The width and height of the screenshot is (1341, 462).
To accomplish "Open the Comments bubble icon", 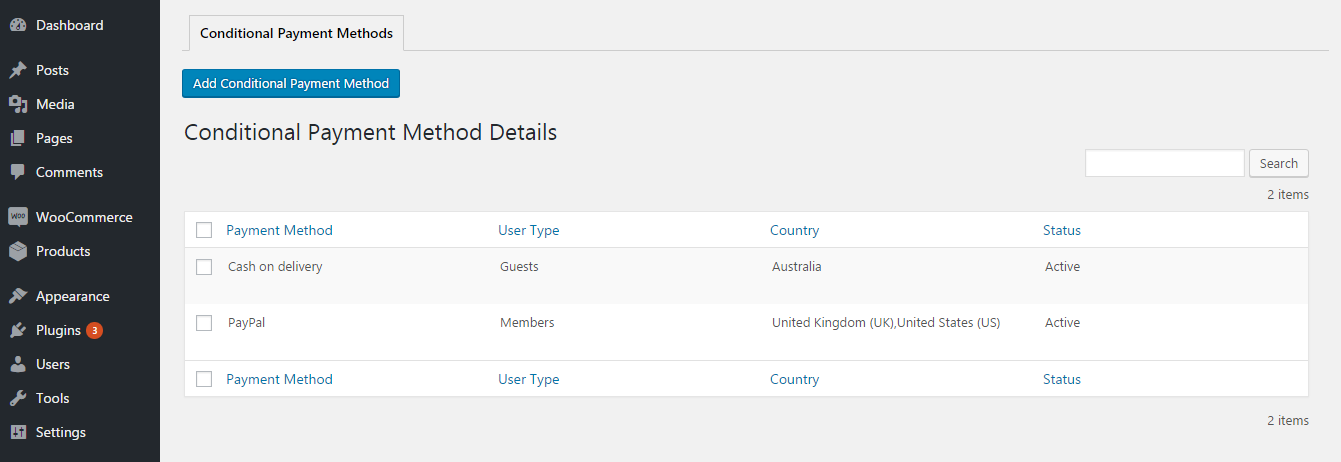I will pos(17,172).
